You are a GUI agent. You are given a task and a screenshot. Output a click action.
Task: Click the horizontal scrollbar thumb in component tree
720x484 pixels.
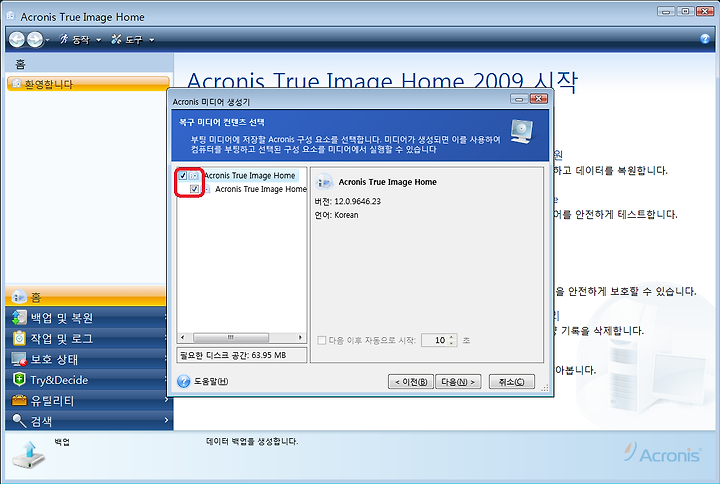coord(231,338)
